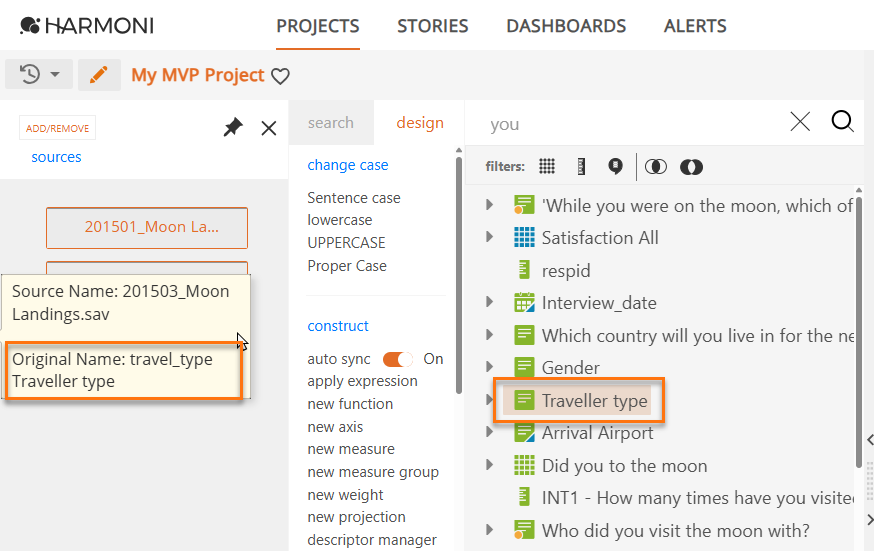Close the sources panel with X
Image resolution: width=874 pixels, height=551 pixels.
coord(269,129)
